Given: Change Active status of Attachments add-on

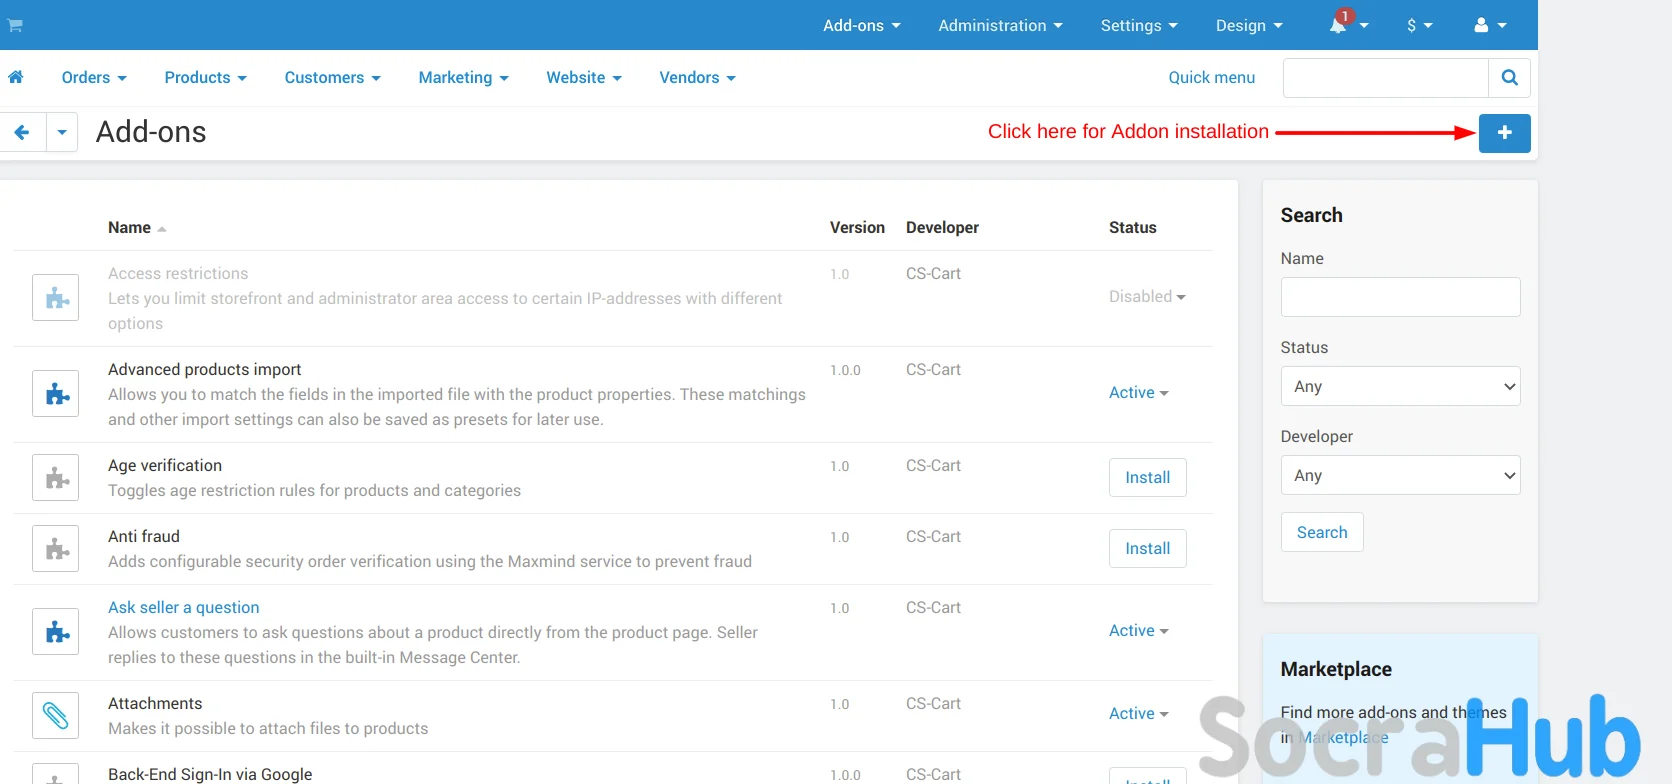Looking at the screenshot, I should tap(1138, 713).
